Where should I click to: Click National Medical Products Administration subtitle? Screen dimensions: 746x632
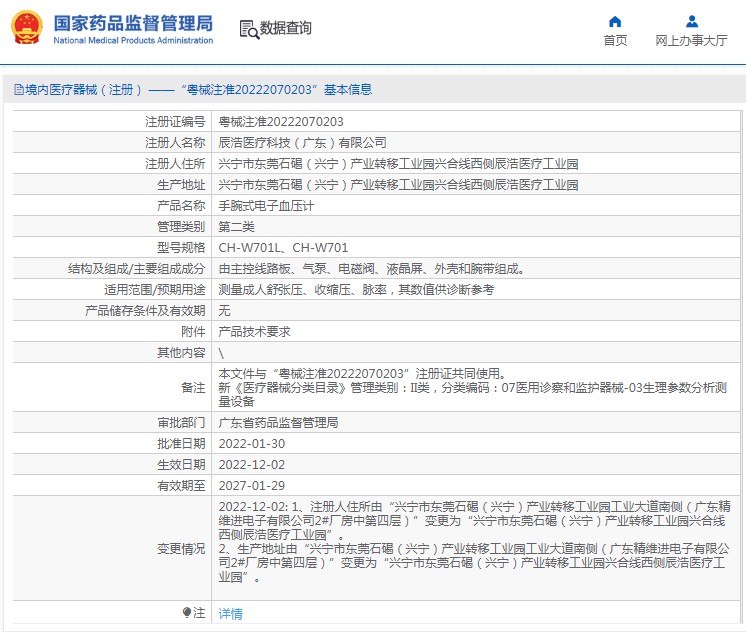coord(133,40)
